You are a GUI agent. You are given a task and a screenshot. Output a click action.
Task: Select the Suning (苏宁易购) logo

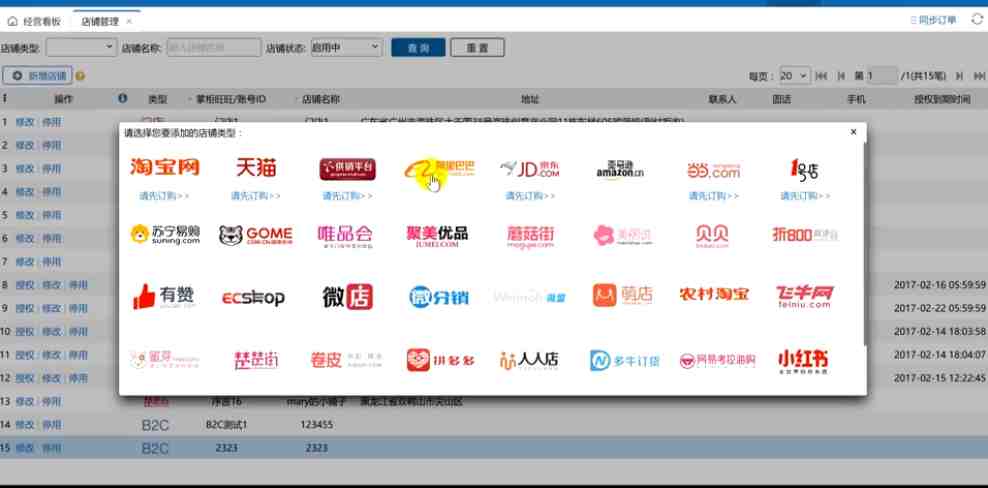pos(164,235)
